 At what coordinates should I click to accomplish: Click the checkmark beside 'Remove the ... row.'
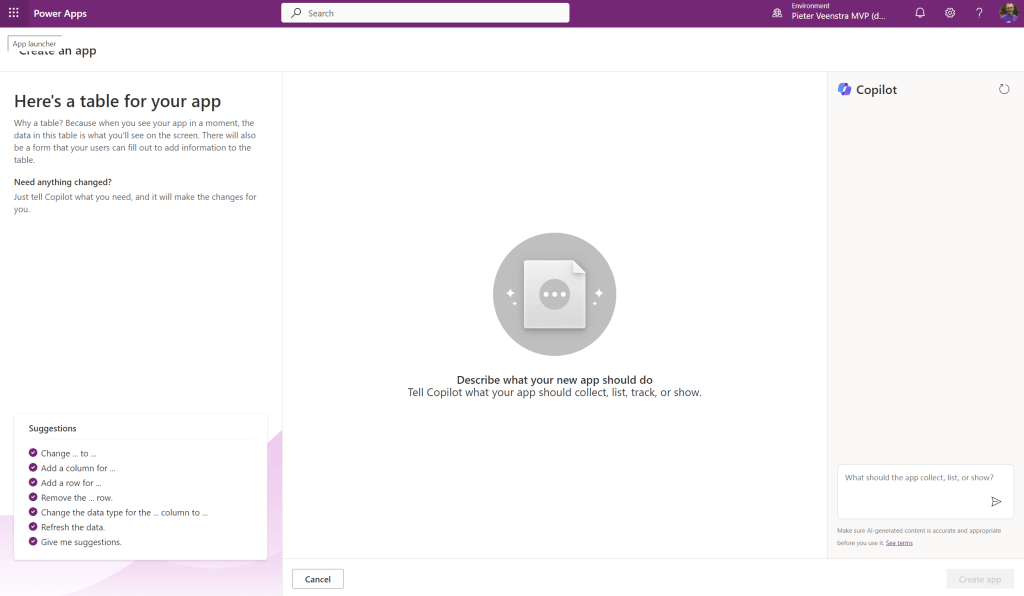tap(33, 497)
